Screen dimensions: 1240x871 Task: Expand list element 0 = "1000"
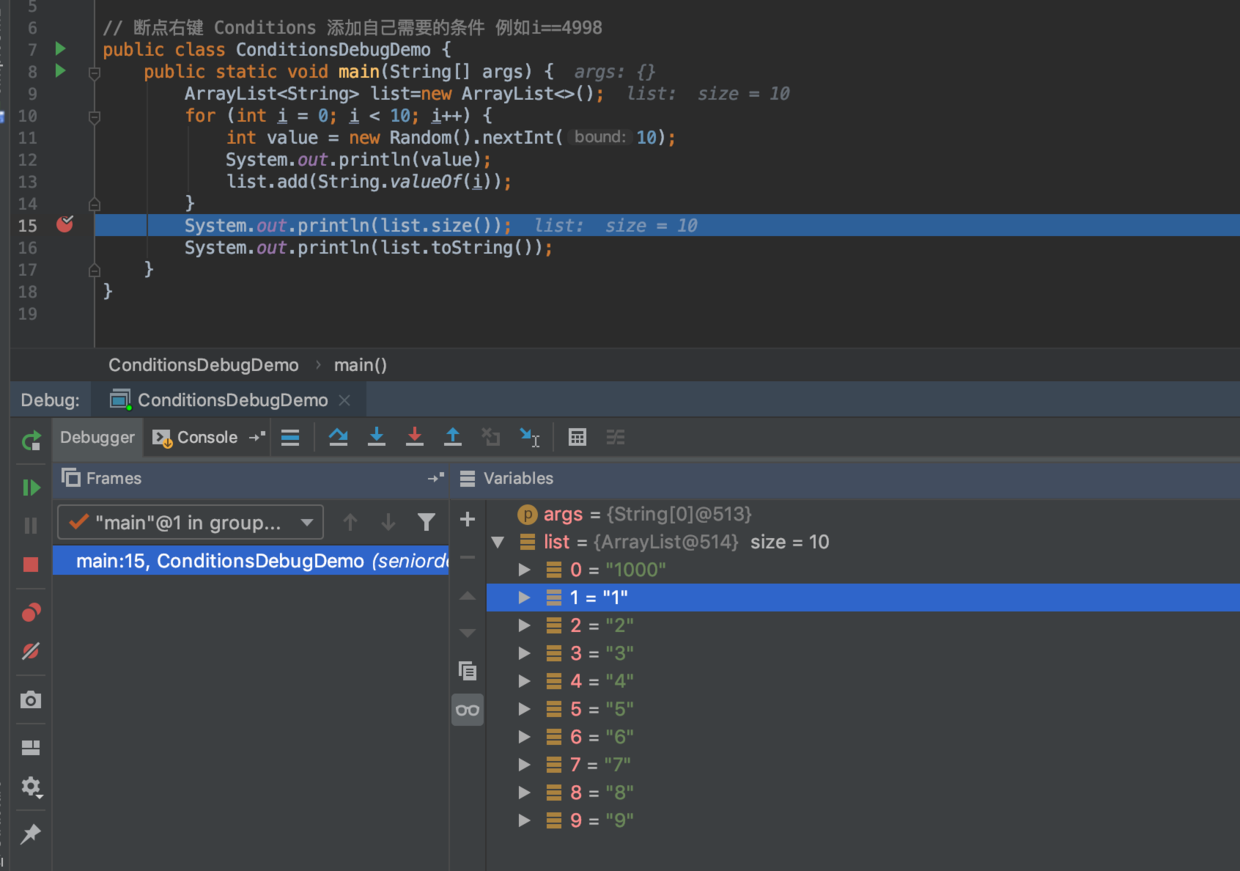[524, 570]
